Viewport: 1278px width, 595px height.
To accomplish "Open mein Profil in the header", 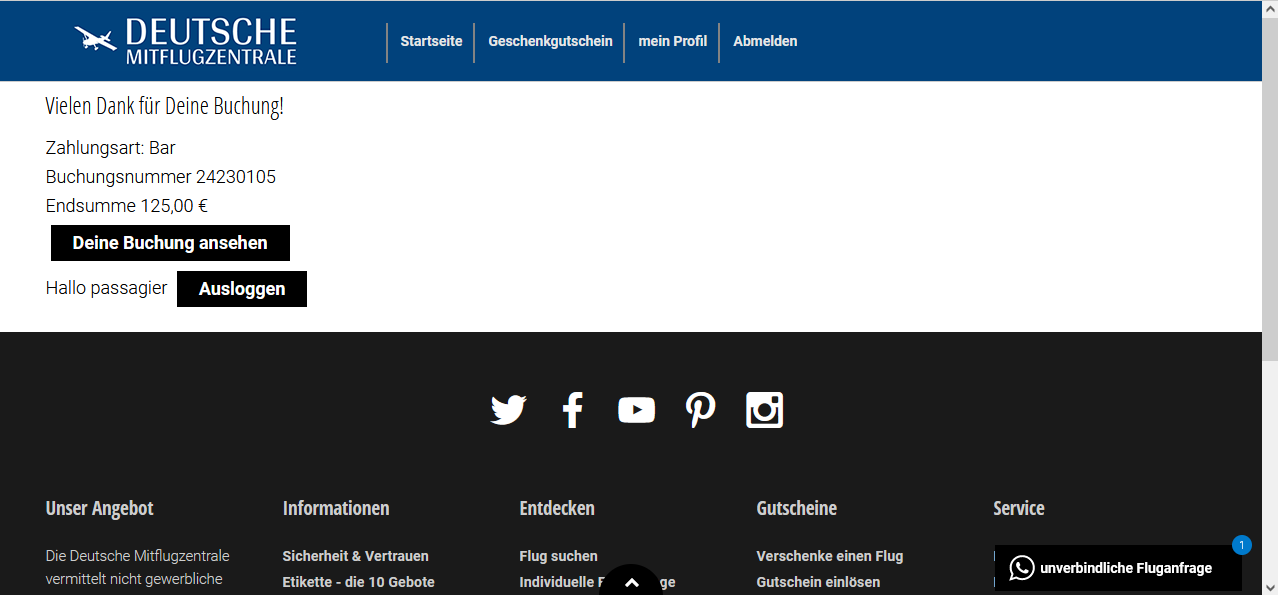I will 672,41.
